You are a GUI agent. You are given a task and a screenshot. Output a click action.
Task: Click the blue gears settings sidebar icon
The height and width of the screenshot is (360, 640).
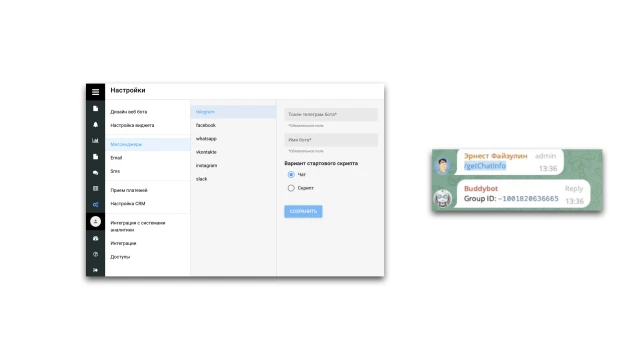pos(95,204)
